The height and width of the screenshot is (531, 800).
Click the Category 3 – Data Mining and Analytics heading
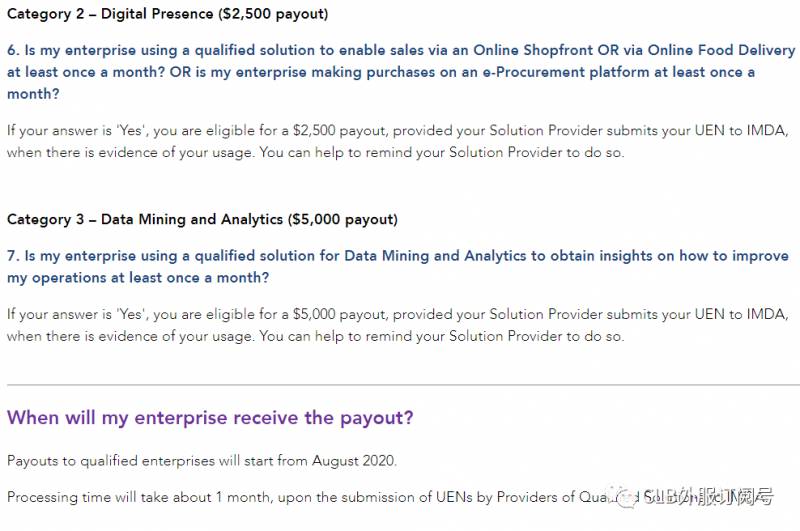tap(202, 219)
